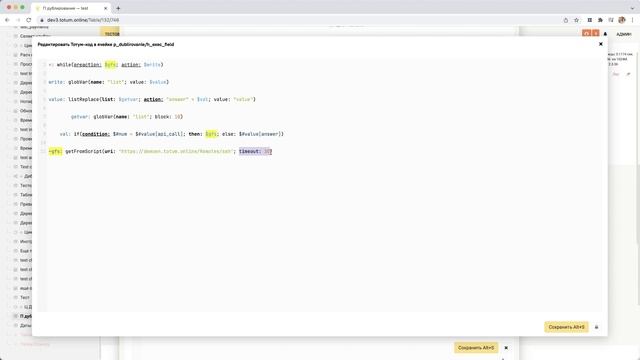Click the getFromScript uri string value
This screenshot has height=360, width=640.
[176, 151]
